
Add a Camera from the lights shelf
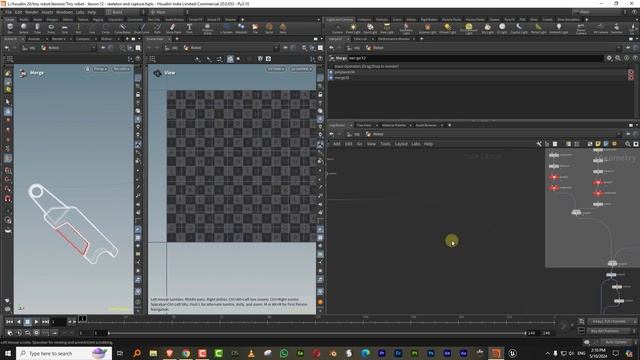point(337,28)
